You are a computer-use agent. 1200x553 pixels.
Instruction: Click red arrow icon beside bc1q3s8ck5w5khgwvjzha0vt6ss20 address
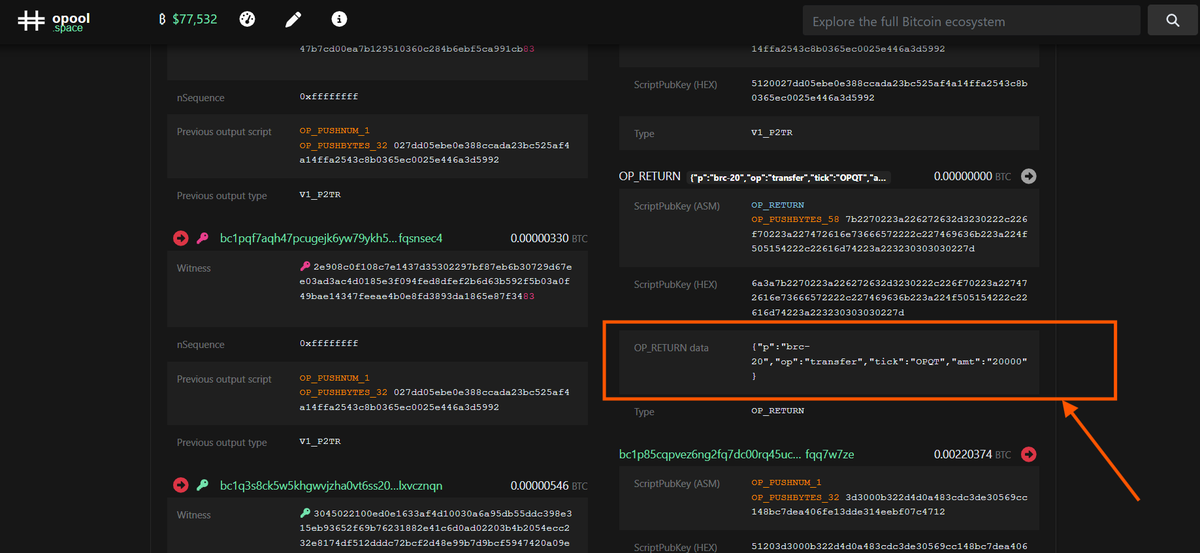pos(181,485)
